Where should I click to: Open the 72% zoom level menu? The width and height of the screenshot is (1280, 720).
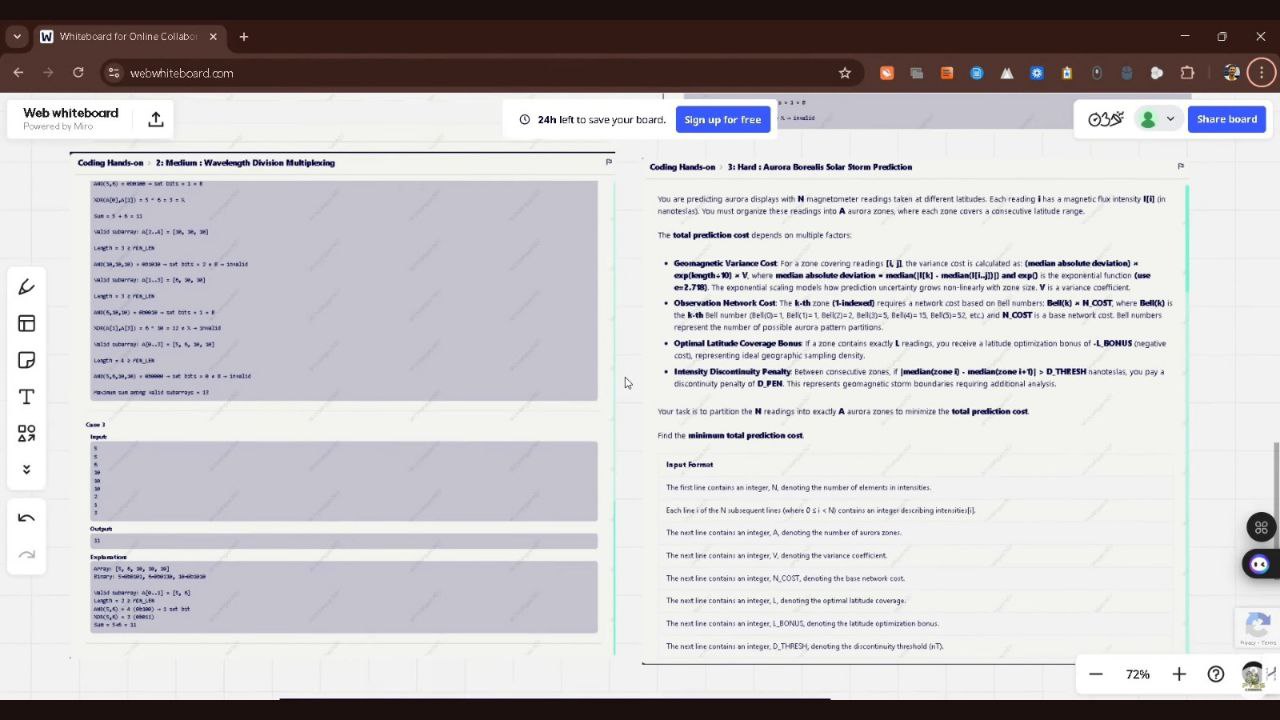pyautogui.click(x=1137, y=674)
